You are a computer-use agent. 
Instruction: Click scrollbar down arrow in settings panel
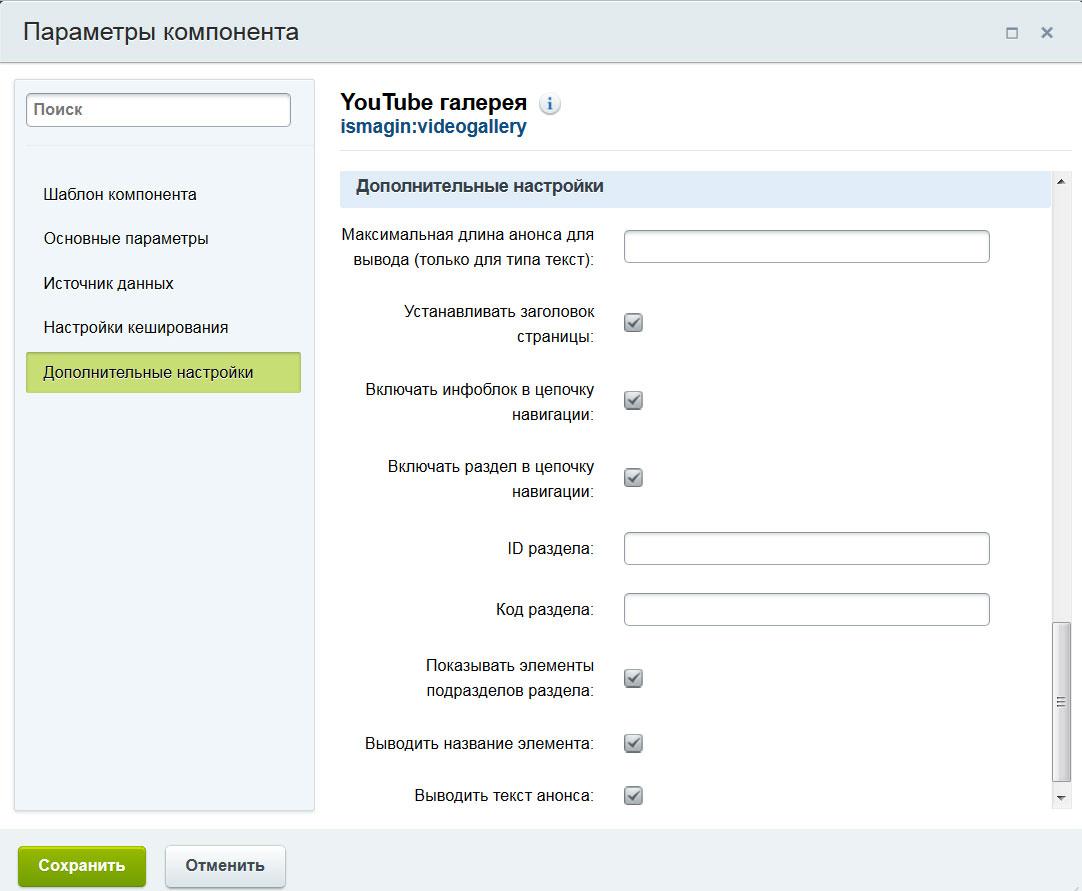[x=1062, y=797]
